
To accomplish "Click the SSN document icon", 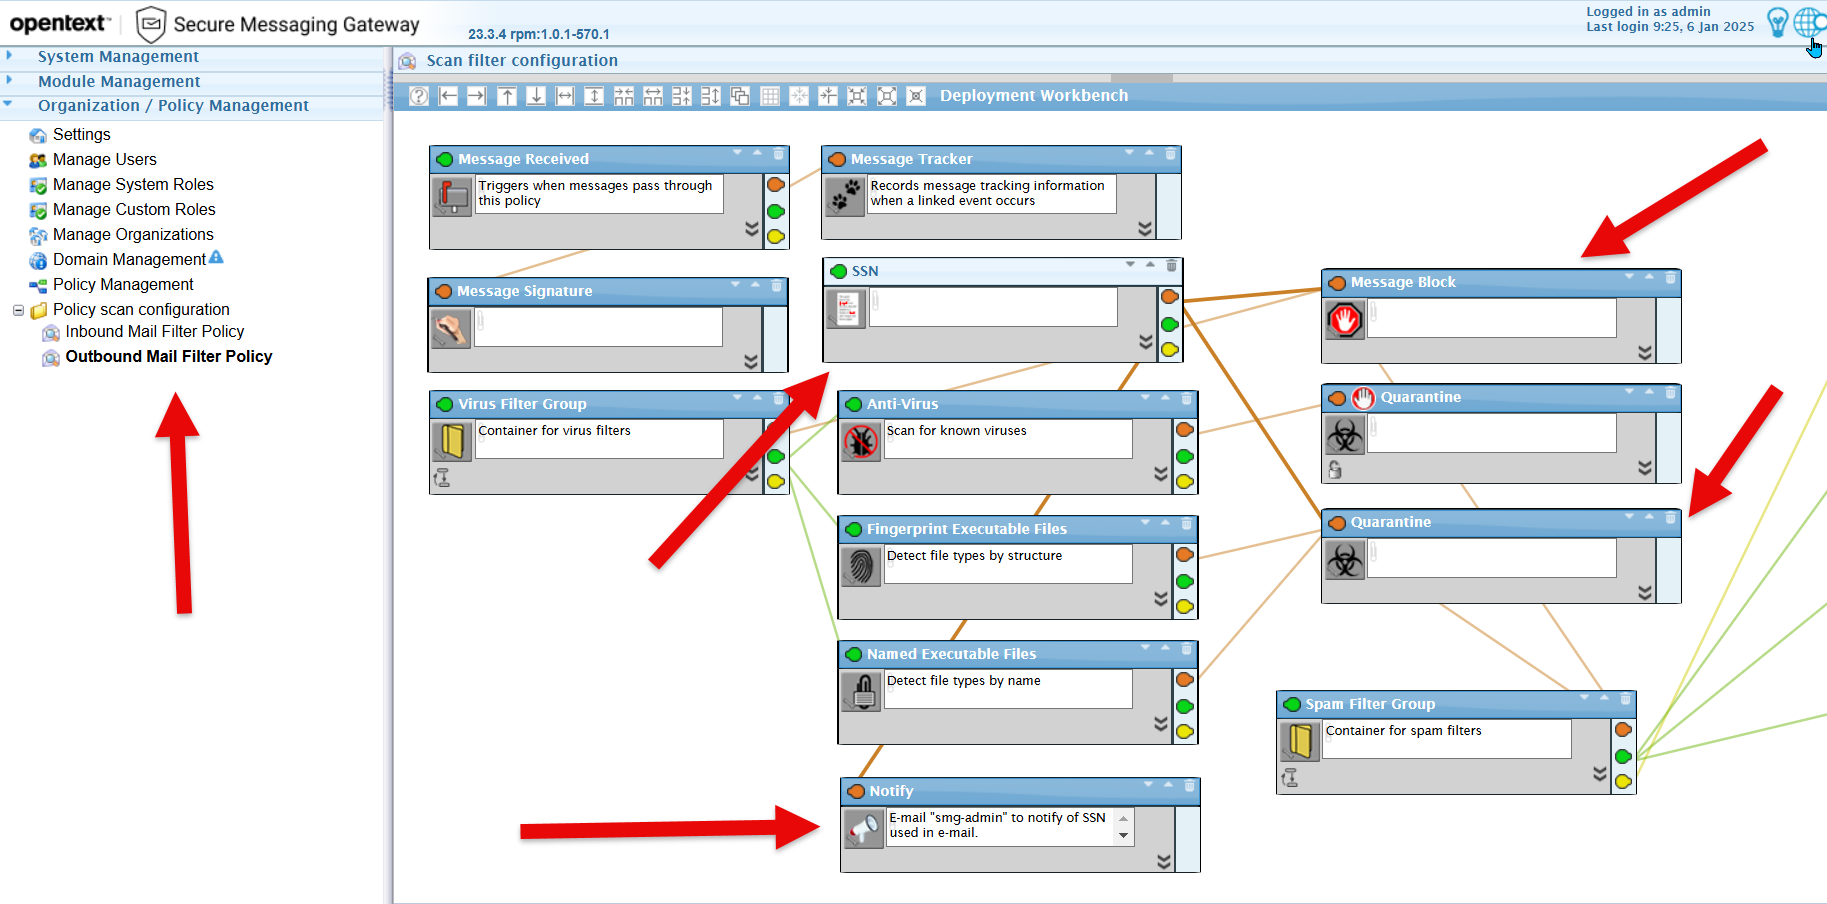I will (846, 308).
